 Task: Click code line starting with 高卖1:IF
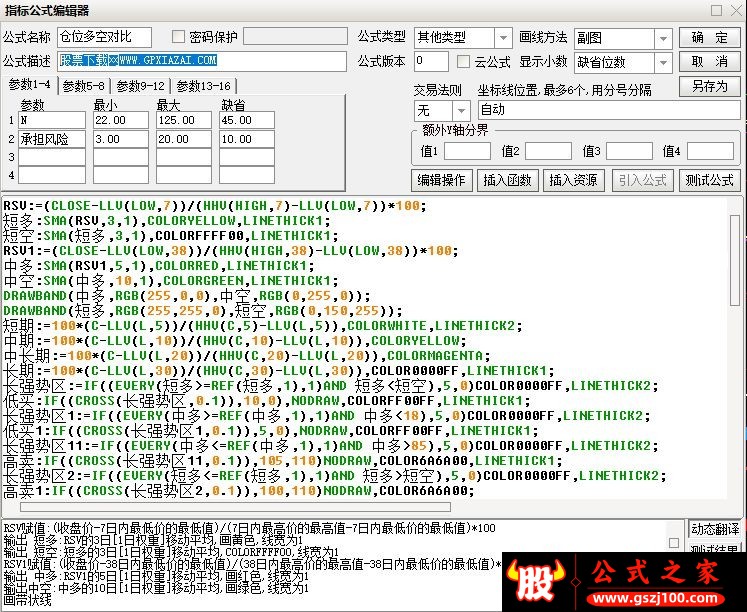click(x=239, y=491)
